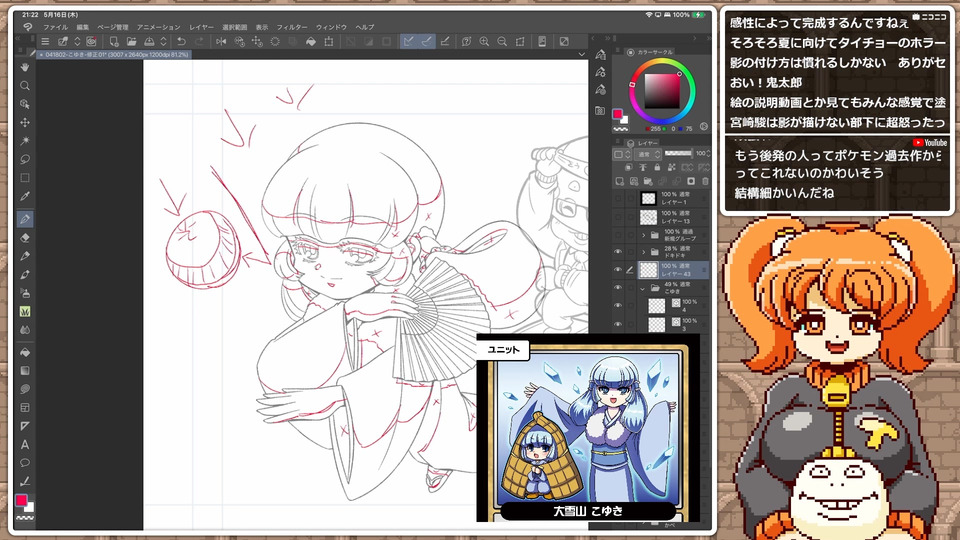This screenshot has height=540, width=960.
Task: Select the Move Layer tool
Action: 24,122
